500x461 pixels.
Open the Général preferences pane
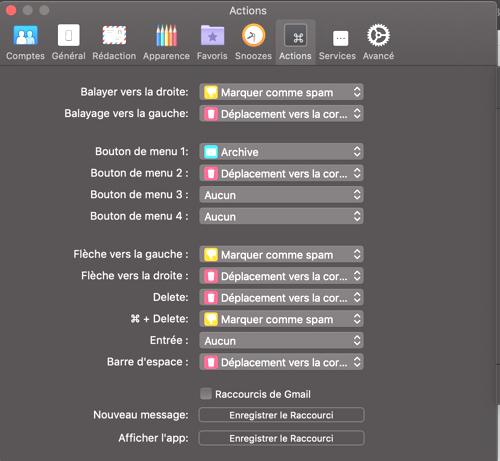[x=68, y=42]
